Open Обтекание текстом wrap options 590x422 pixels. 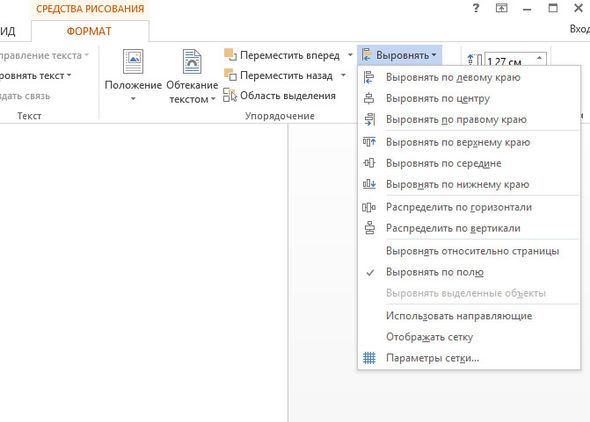pyautogui.click(x=192, y=76)
